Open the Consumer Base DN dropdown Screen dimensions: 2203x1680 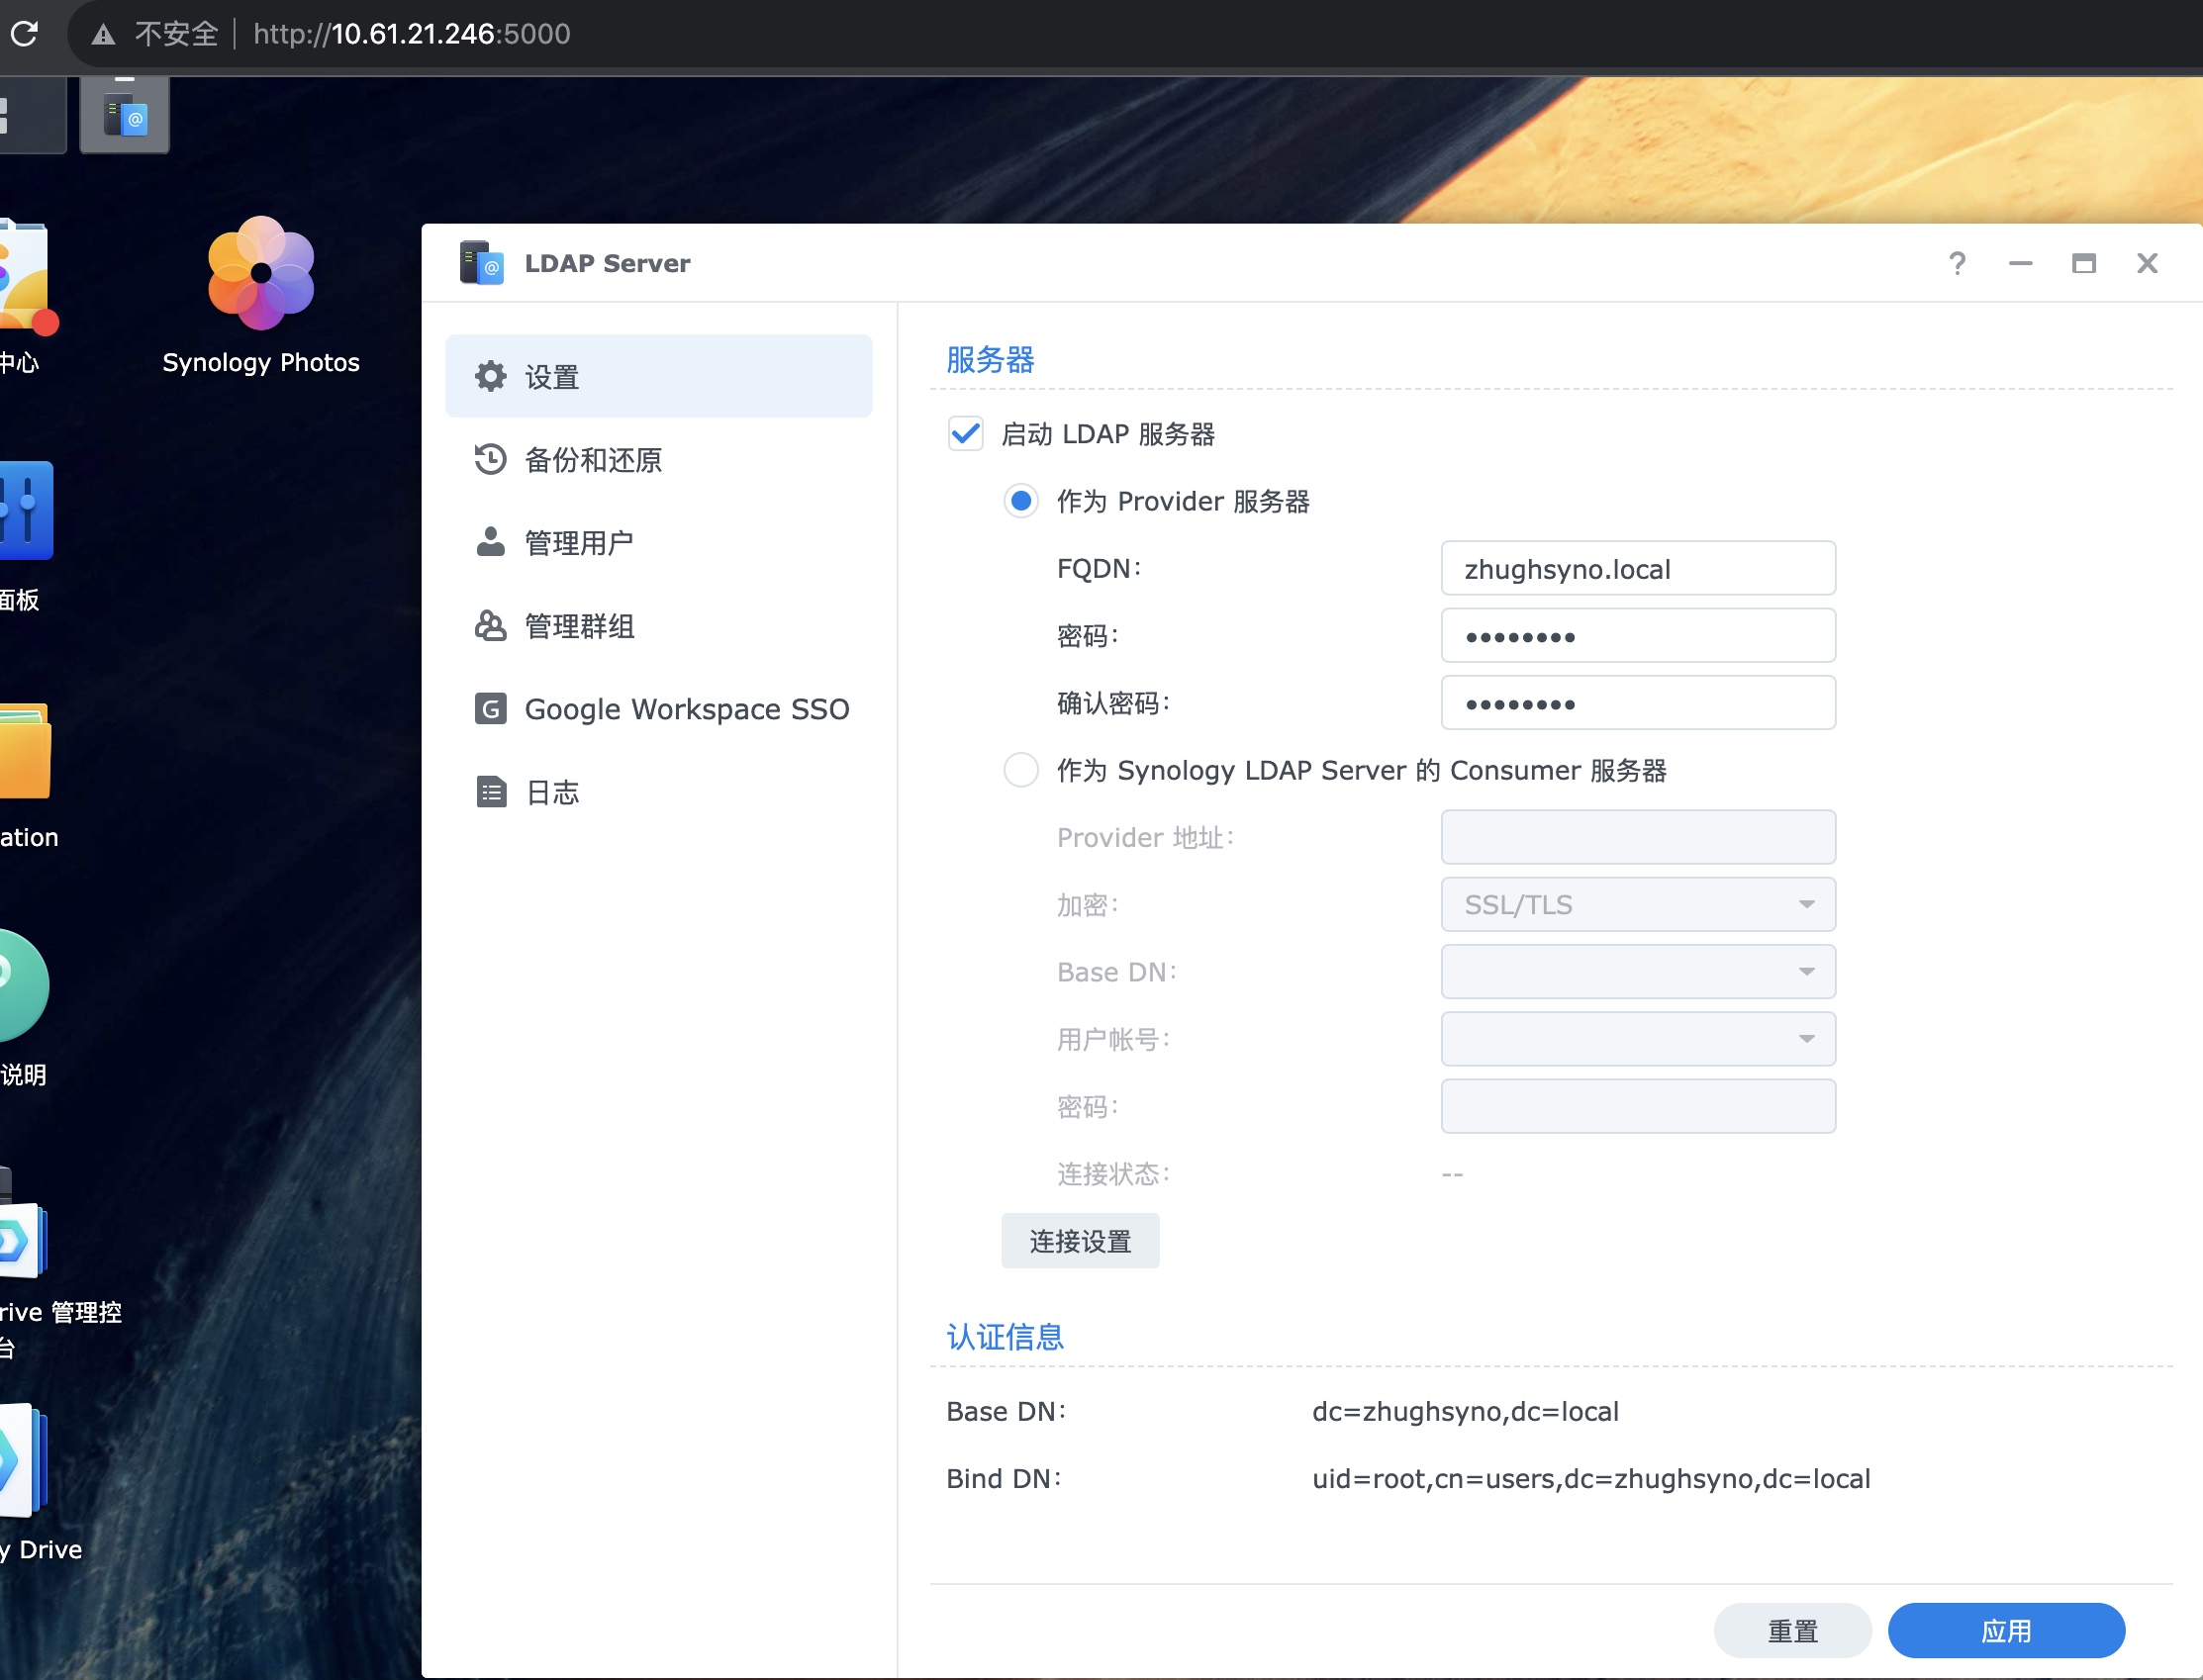[x=1638, y=971]
